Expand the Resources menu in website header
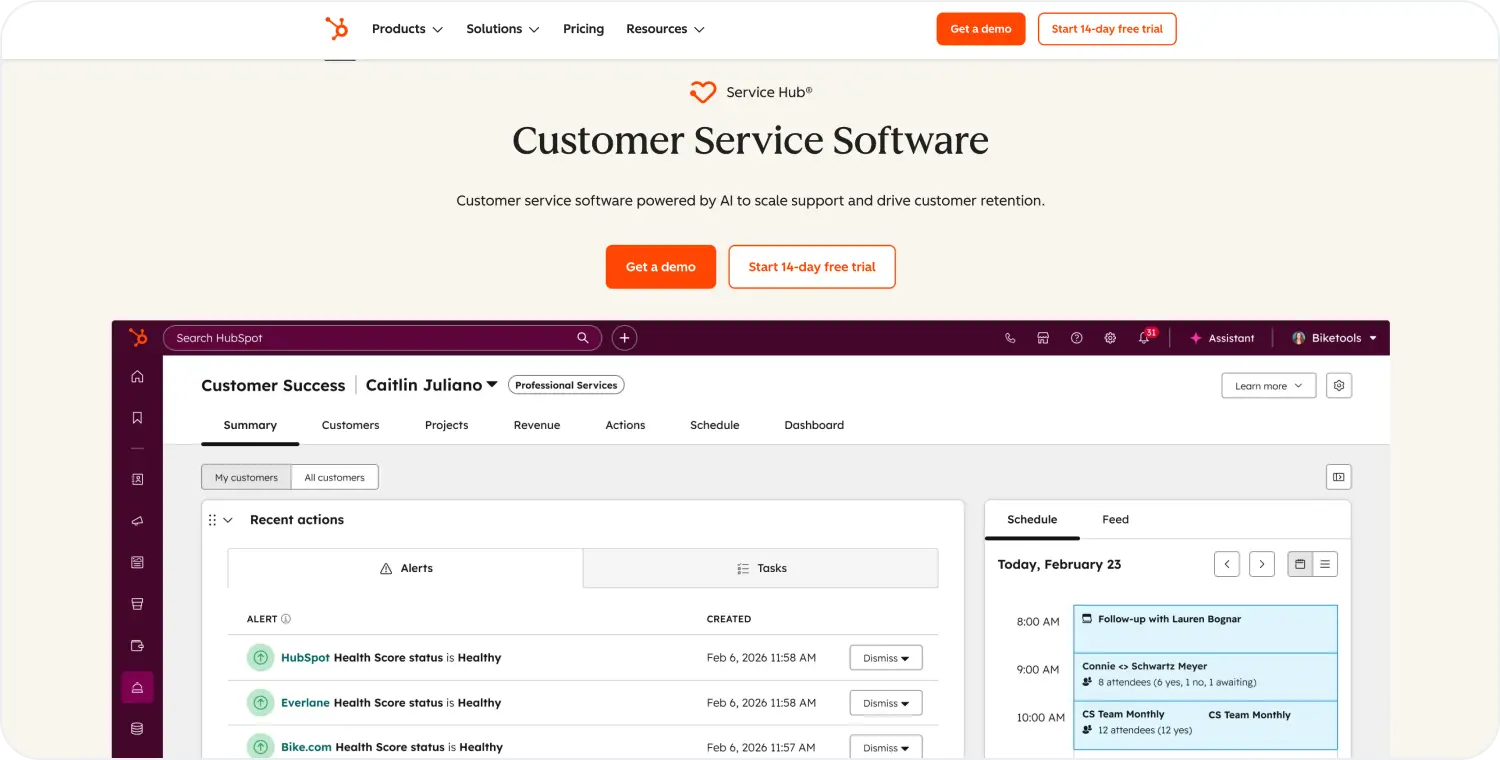 [x=665, y=29]
